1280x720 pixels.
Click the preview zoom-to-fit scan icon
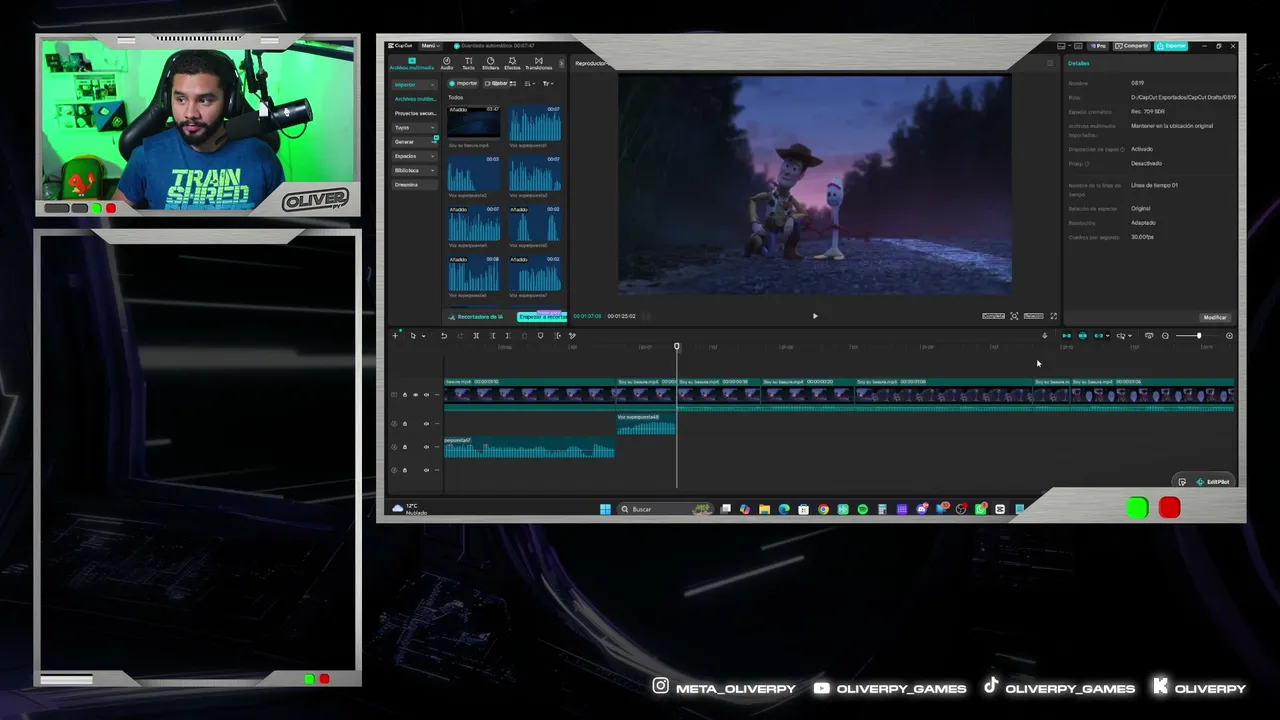tap(1014, 316)
